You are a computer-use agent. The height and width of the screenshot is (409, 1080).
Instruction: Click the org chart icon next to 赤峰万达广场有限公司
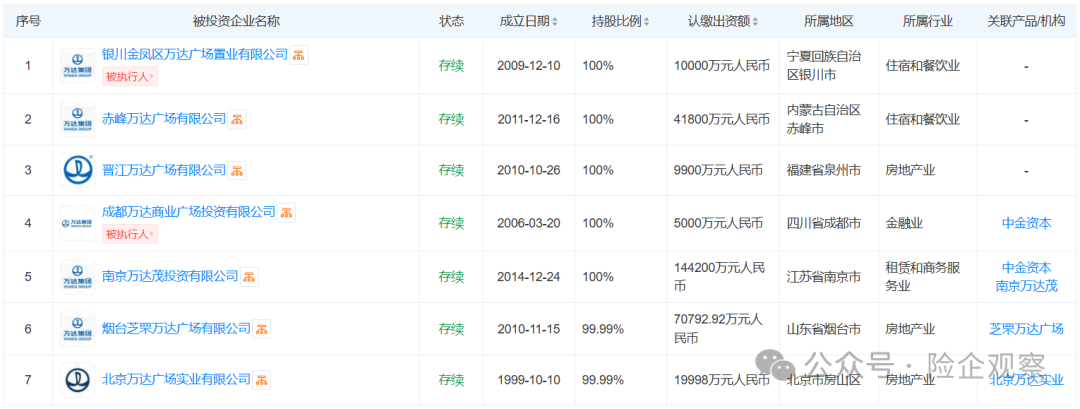[238, 119]
